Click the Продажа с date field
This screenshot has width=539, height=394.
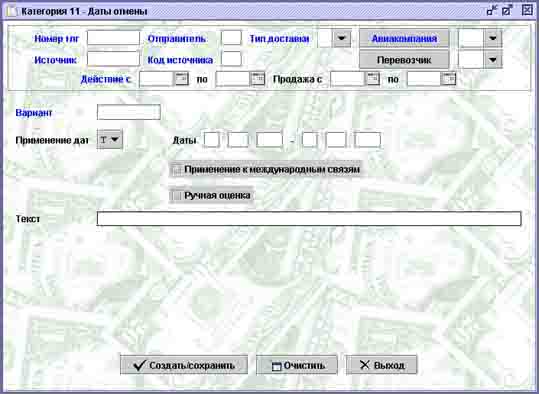point(348,79)
